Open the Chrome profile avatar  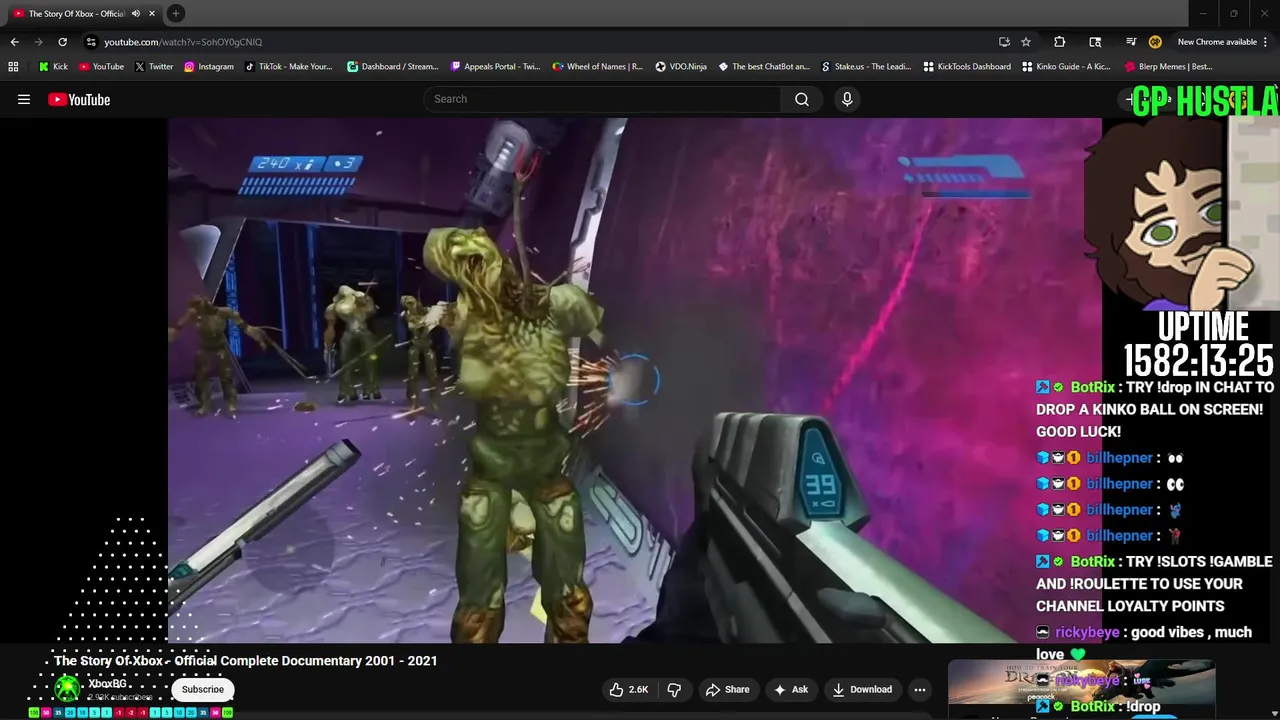(x=1155, y=42)
